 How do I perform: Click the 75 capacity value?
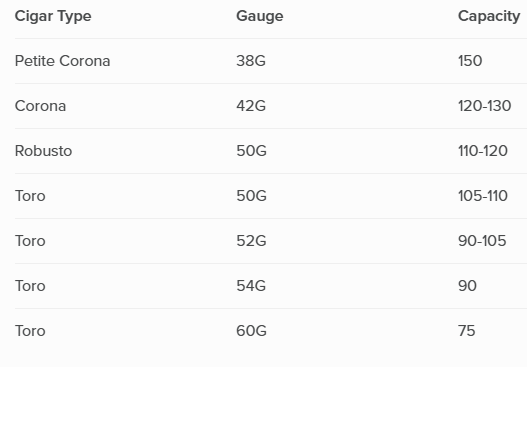[x=467, y=331]
